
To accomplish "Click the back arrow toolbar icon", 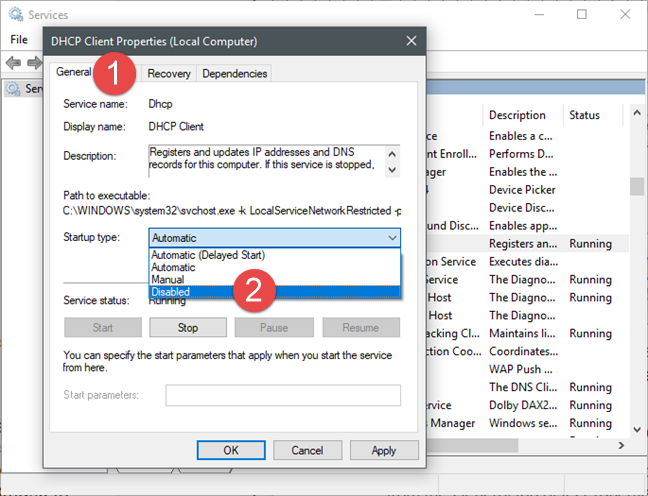I will 13,63.
